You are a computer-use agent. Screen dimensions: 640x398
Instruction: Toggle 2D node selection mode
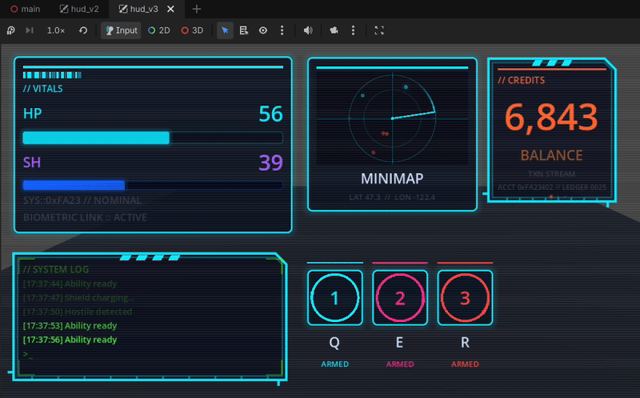click(159, 30)
